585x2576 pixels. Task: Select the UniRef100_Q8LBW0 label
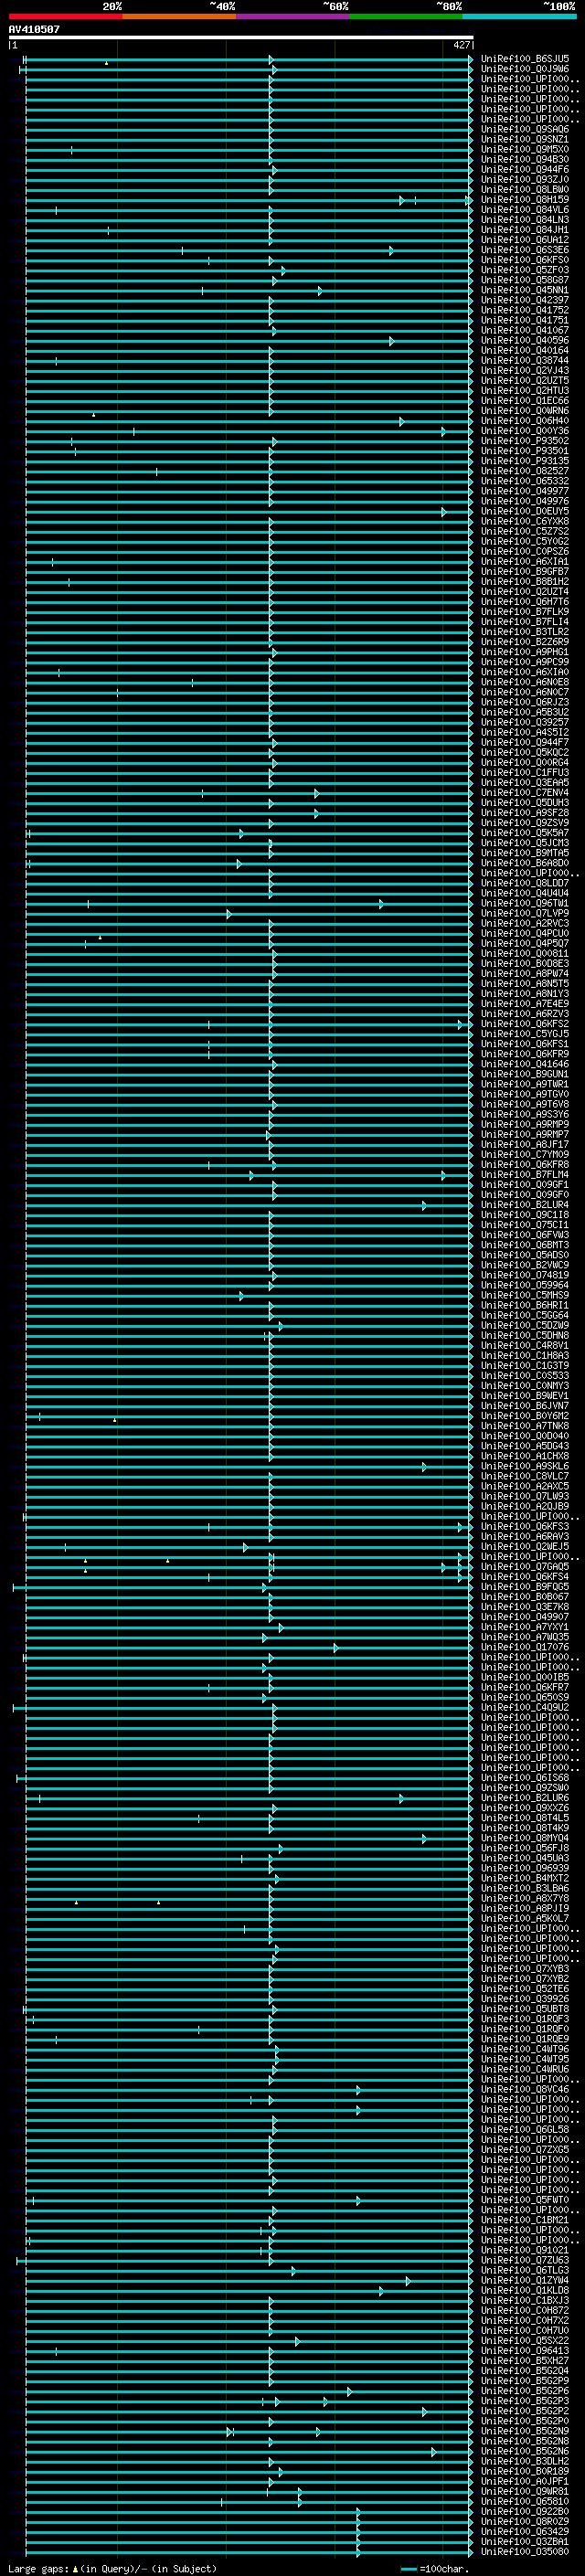(x=525, y=190)
